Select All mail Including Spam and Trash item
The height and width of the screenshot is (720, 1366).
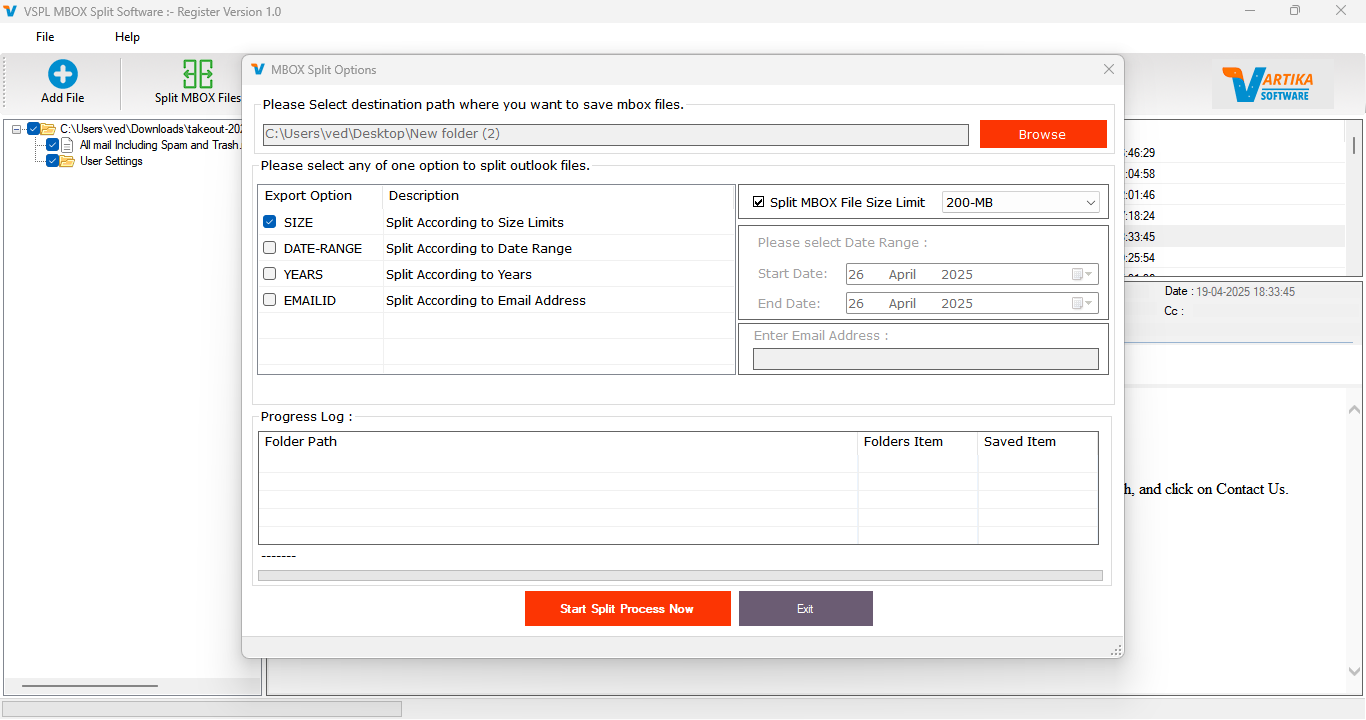click(160, 145)
